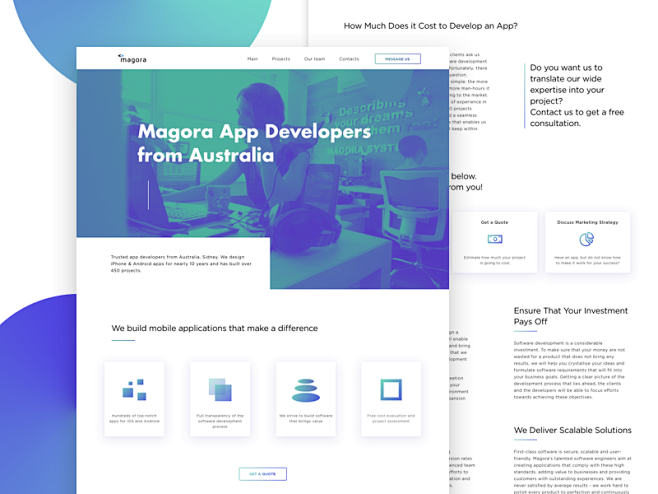Screen dimensions: 658x494
Task: Click 'We Deliver Scalable Solutions' heading
Action: click(572, 430)
